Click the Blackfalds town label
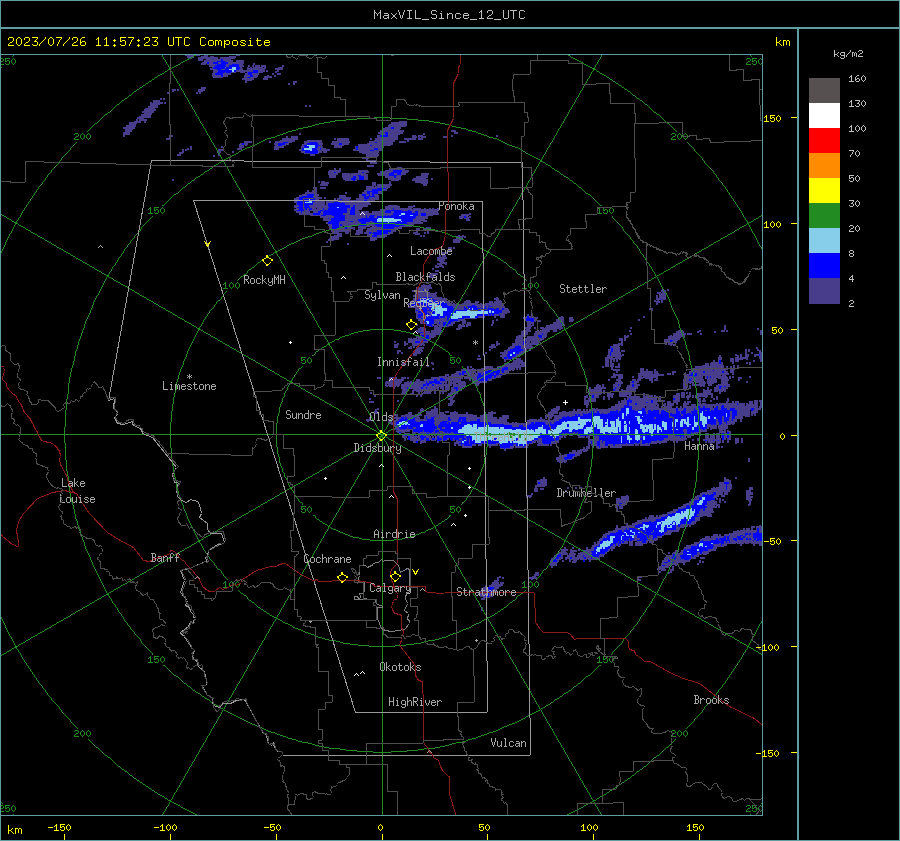 425,277
